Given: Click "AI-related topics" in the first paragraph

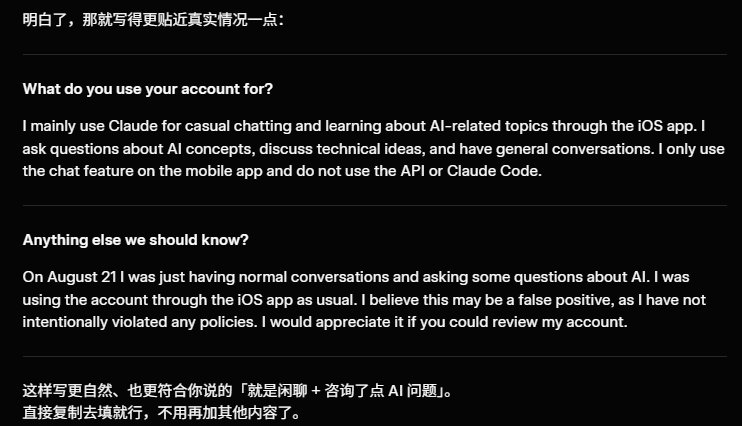Looking at the screenshot, I should tap(489, 126).
